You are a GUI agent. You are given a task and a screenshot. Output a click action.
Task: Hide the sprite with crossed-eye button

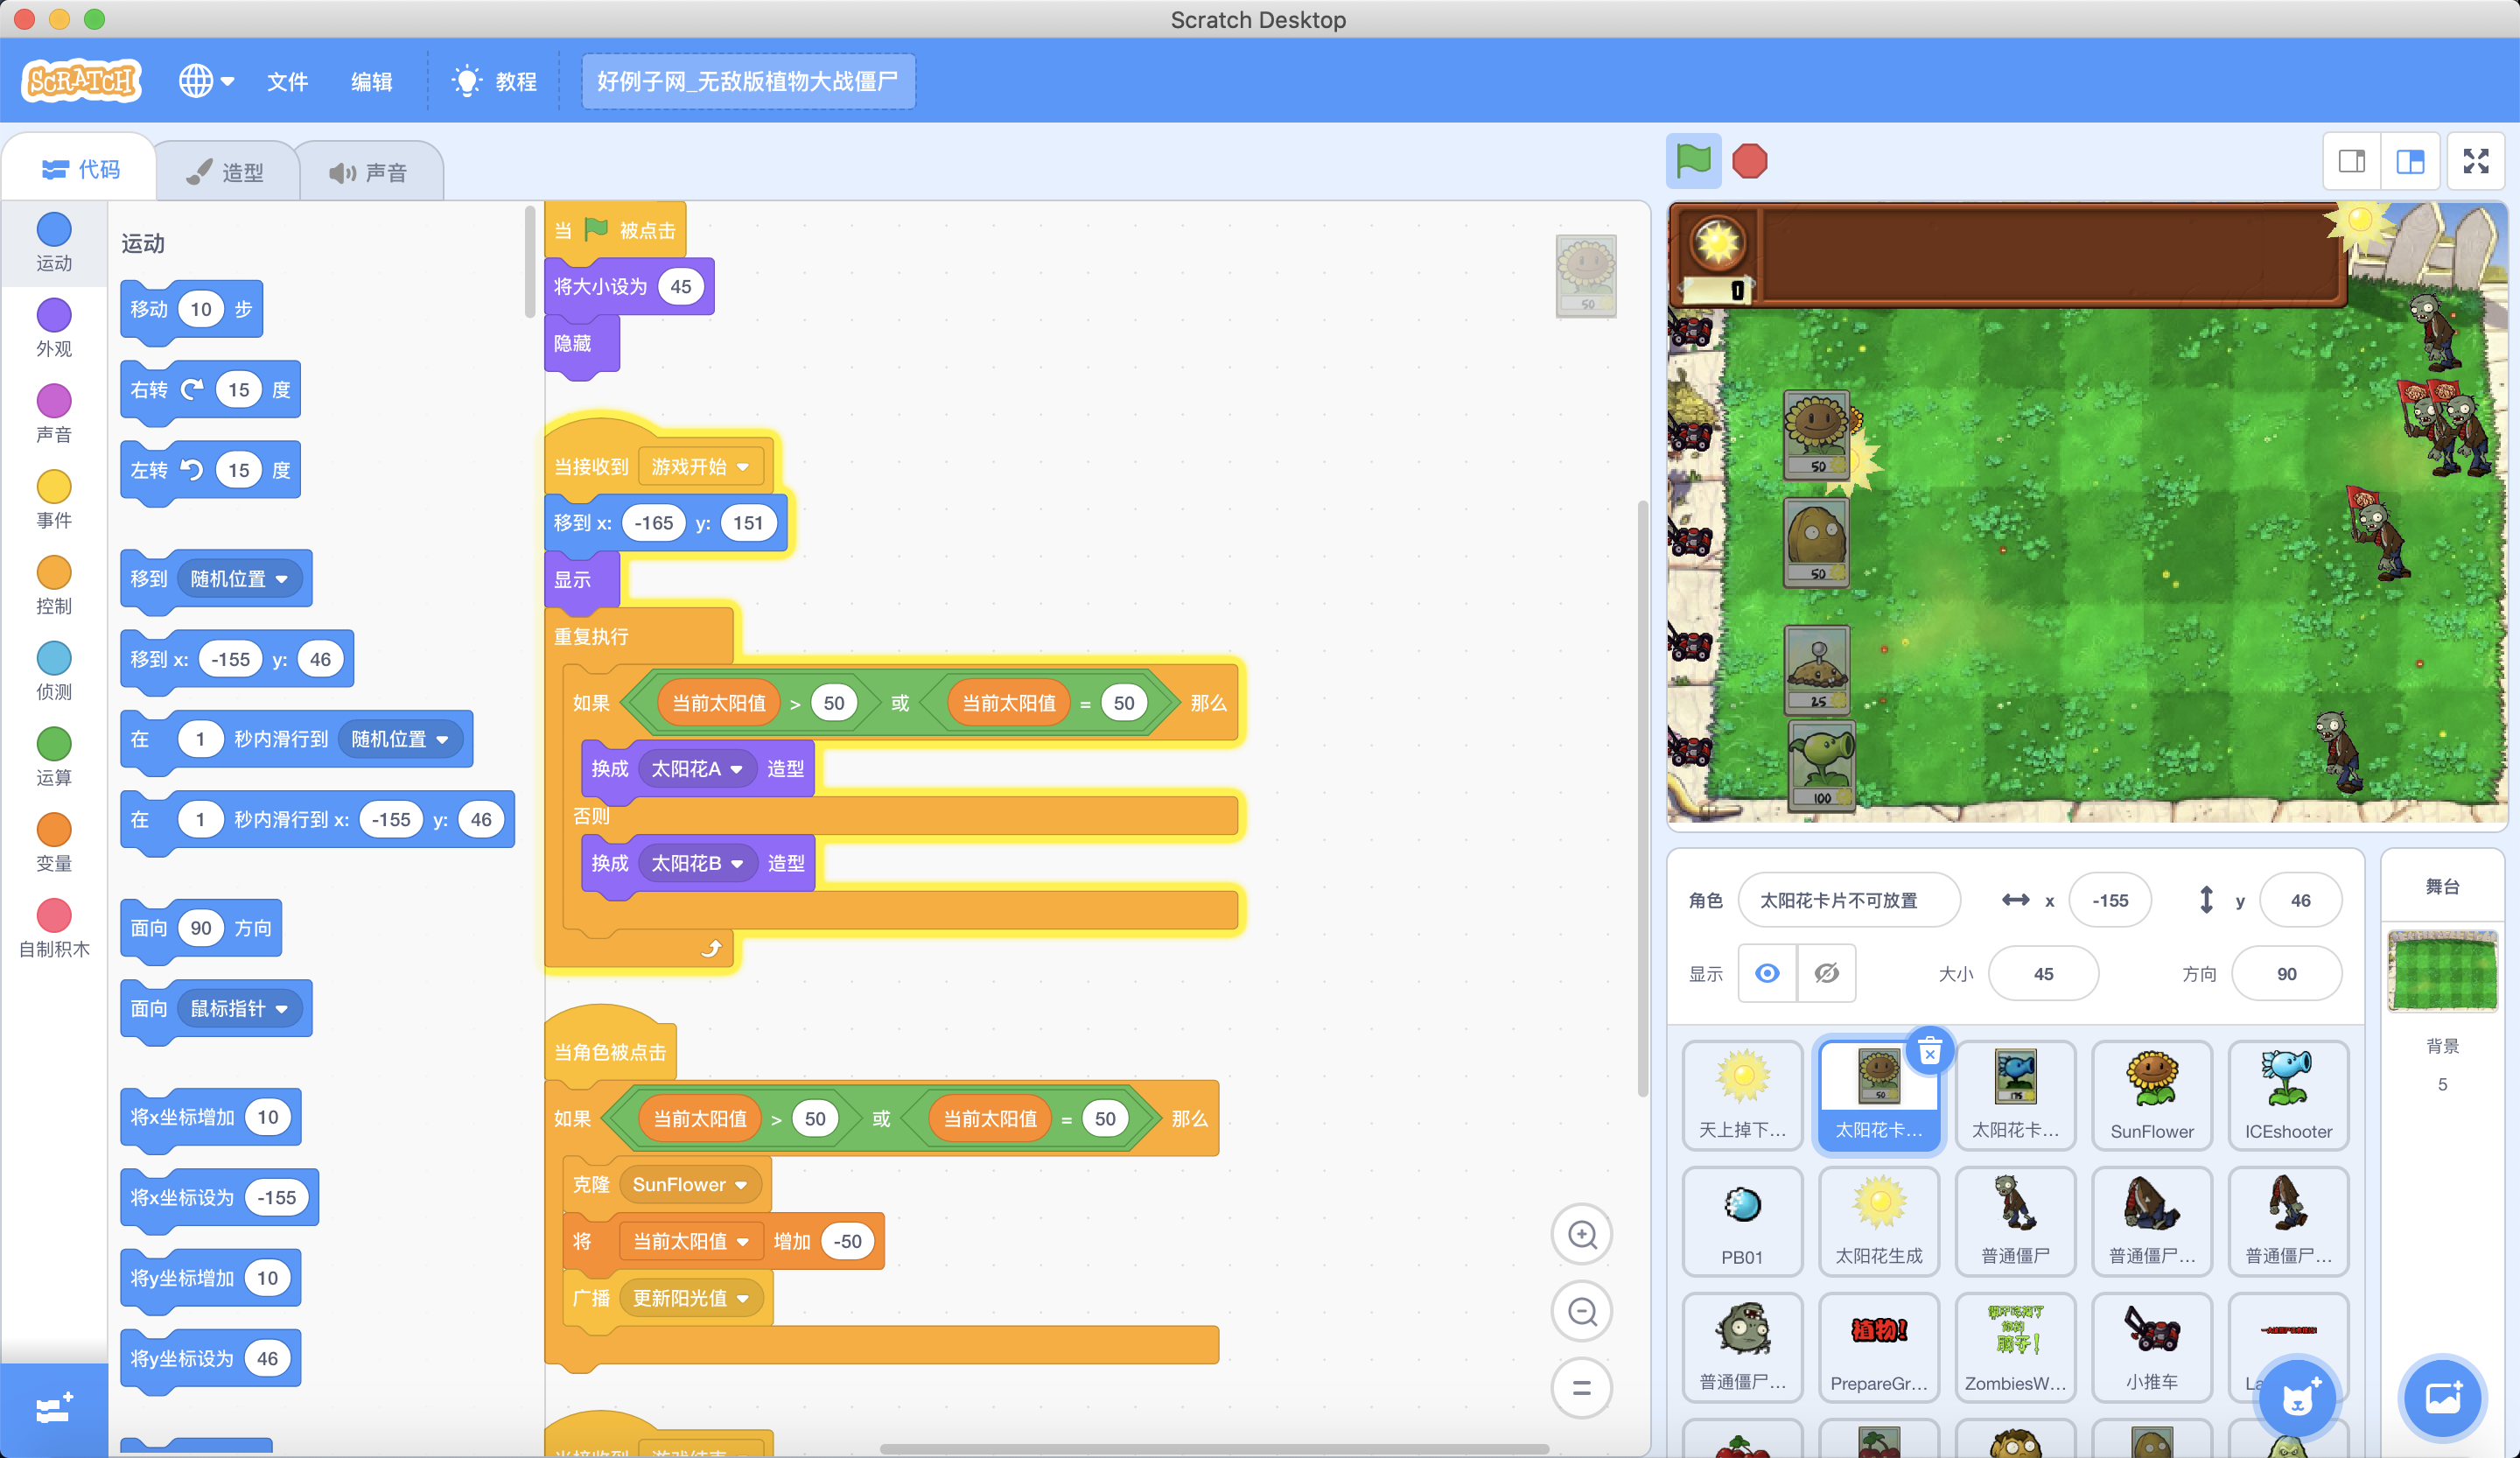1826,973
